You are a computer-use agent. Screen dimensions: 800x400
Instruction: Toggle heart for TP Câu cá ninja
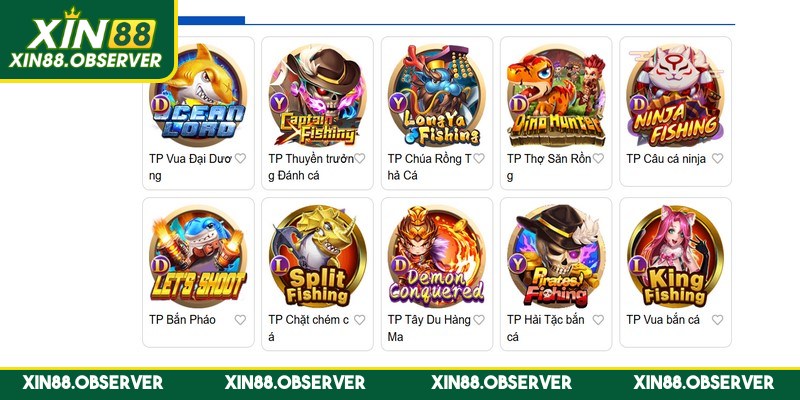(717, 159)
